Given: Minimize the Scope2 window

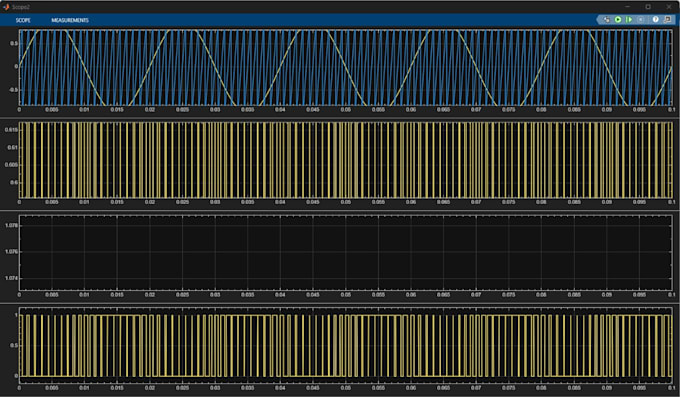Looking at the screenshot, I should tap(628, 7).
